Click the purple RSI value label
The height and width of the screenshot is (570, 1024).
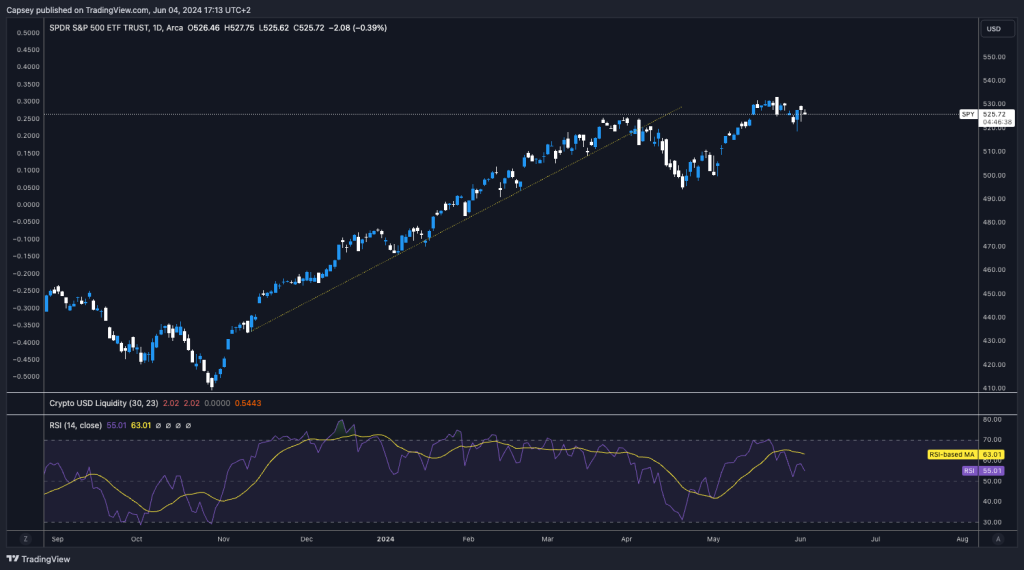tap(968, 470)
